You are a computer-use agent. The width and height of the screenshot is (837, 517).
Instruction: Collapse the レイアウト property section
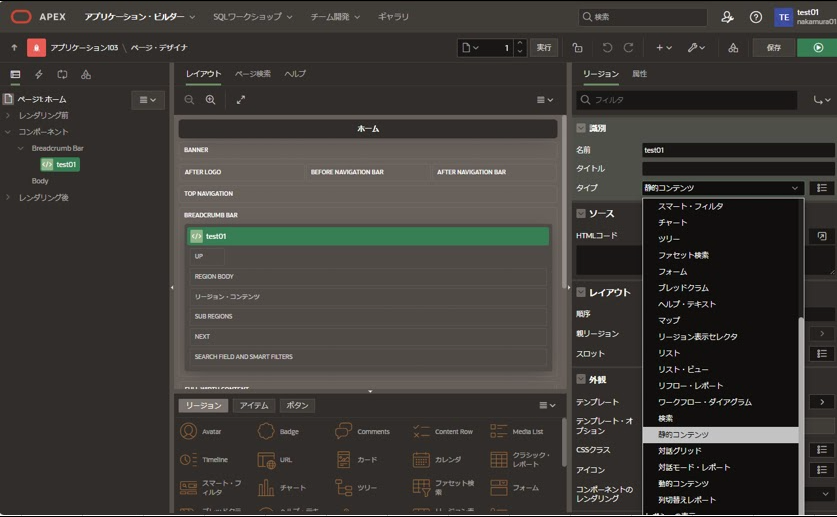(581, 292)
